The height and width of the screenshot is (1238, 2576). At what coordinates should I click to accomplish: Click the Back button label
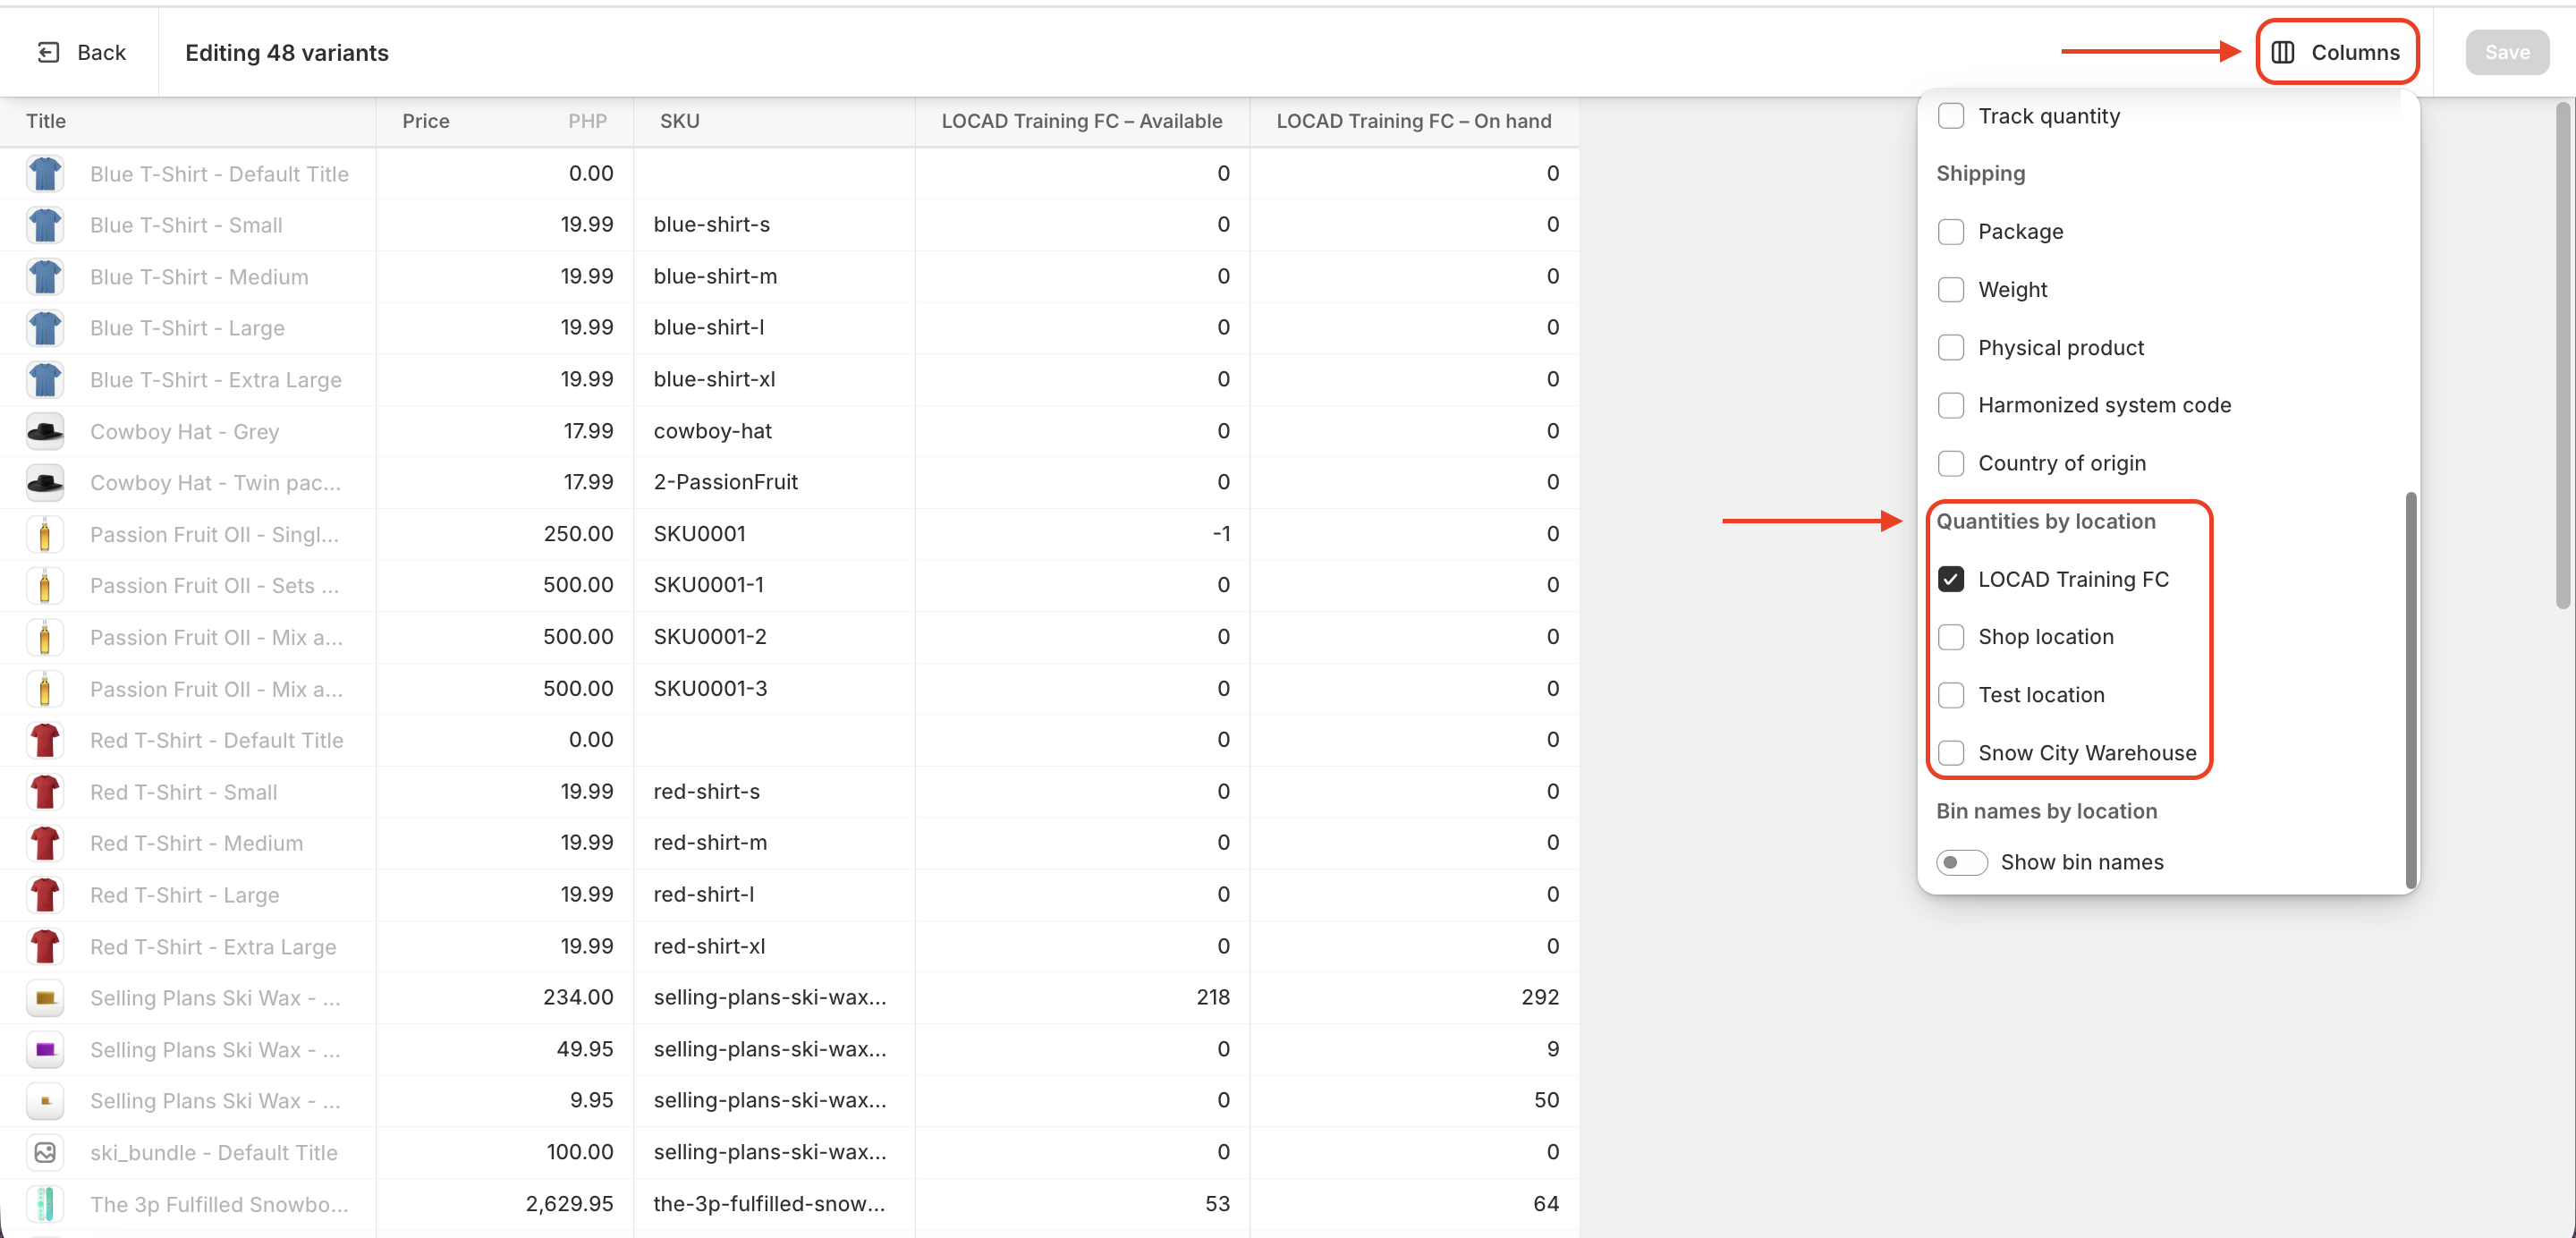tap(101, 52)
